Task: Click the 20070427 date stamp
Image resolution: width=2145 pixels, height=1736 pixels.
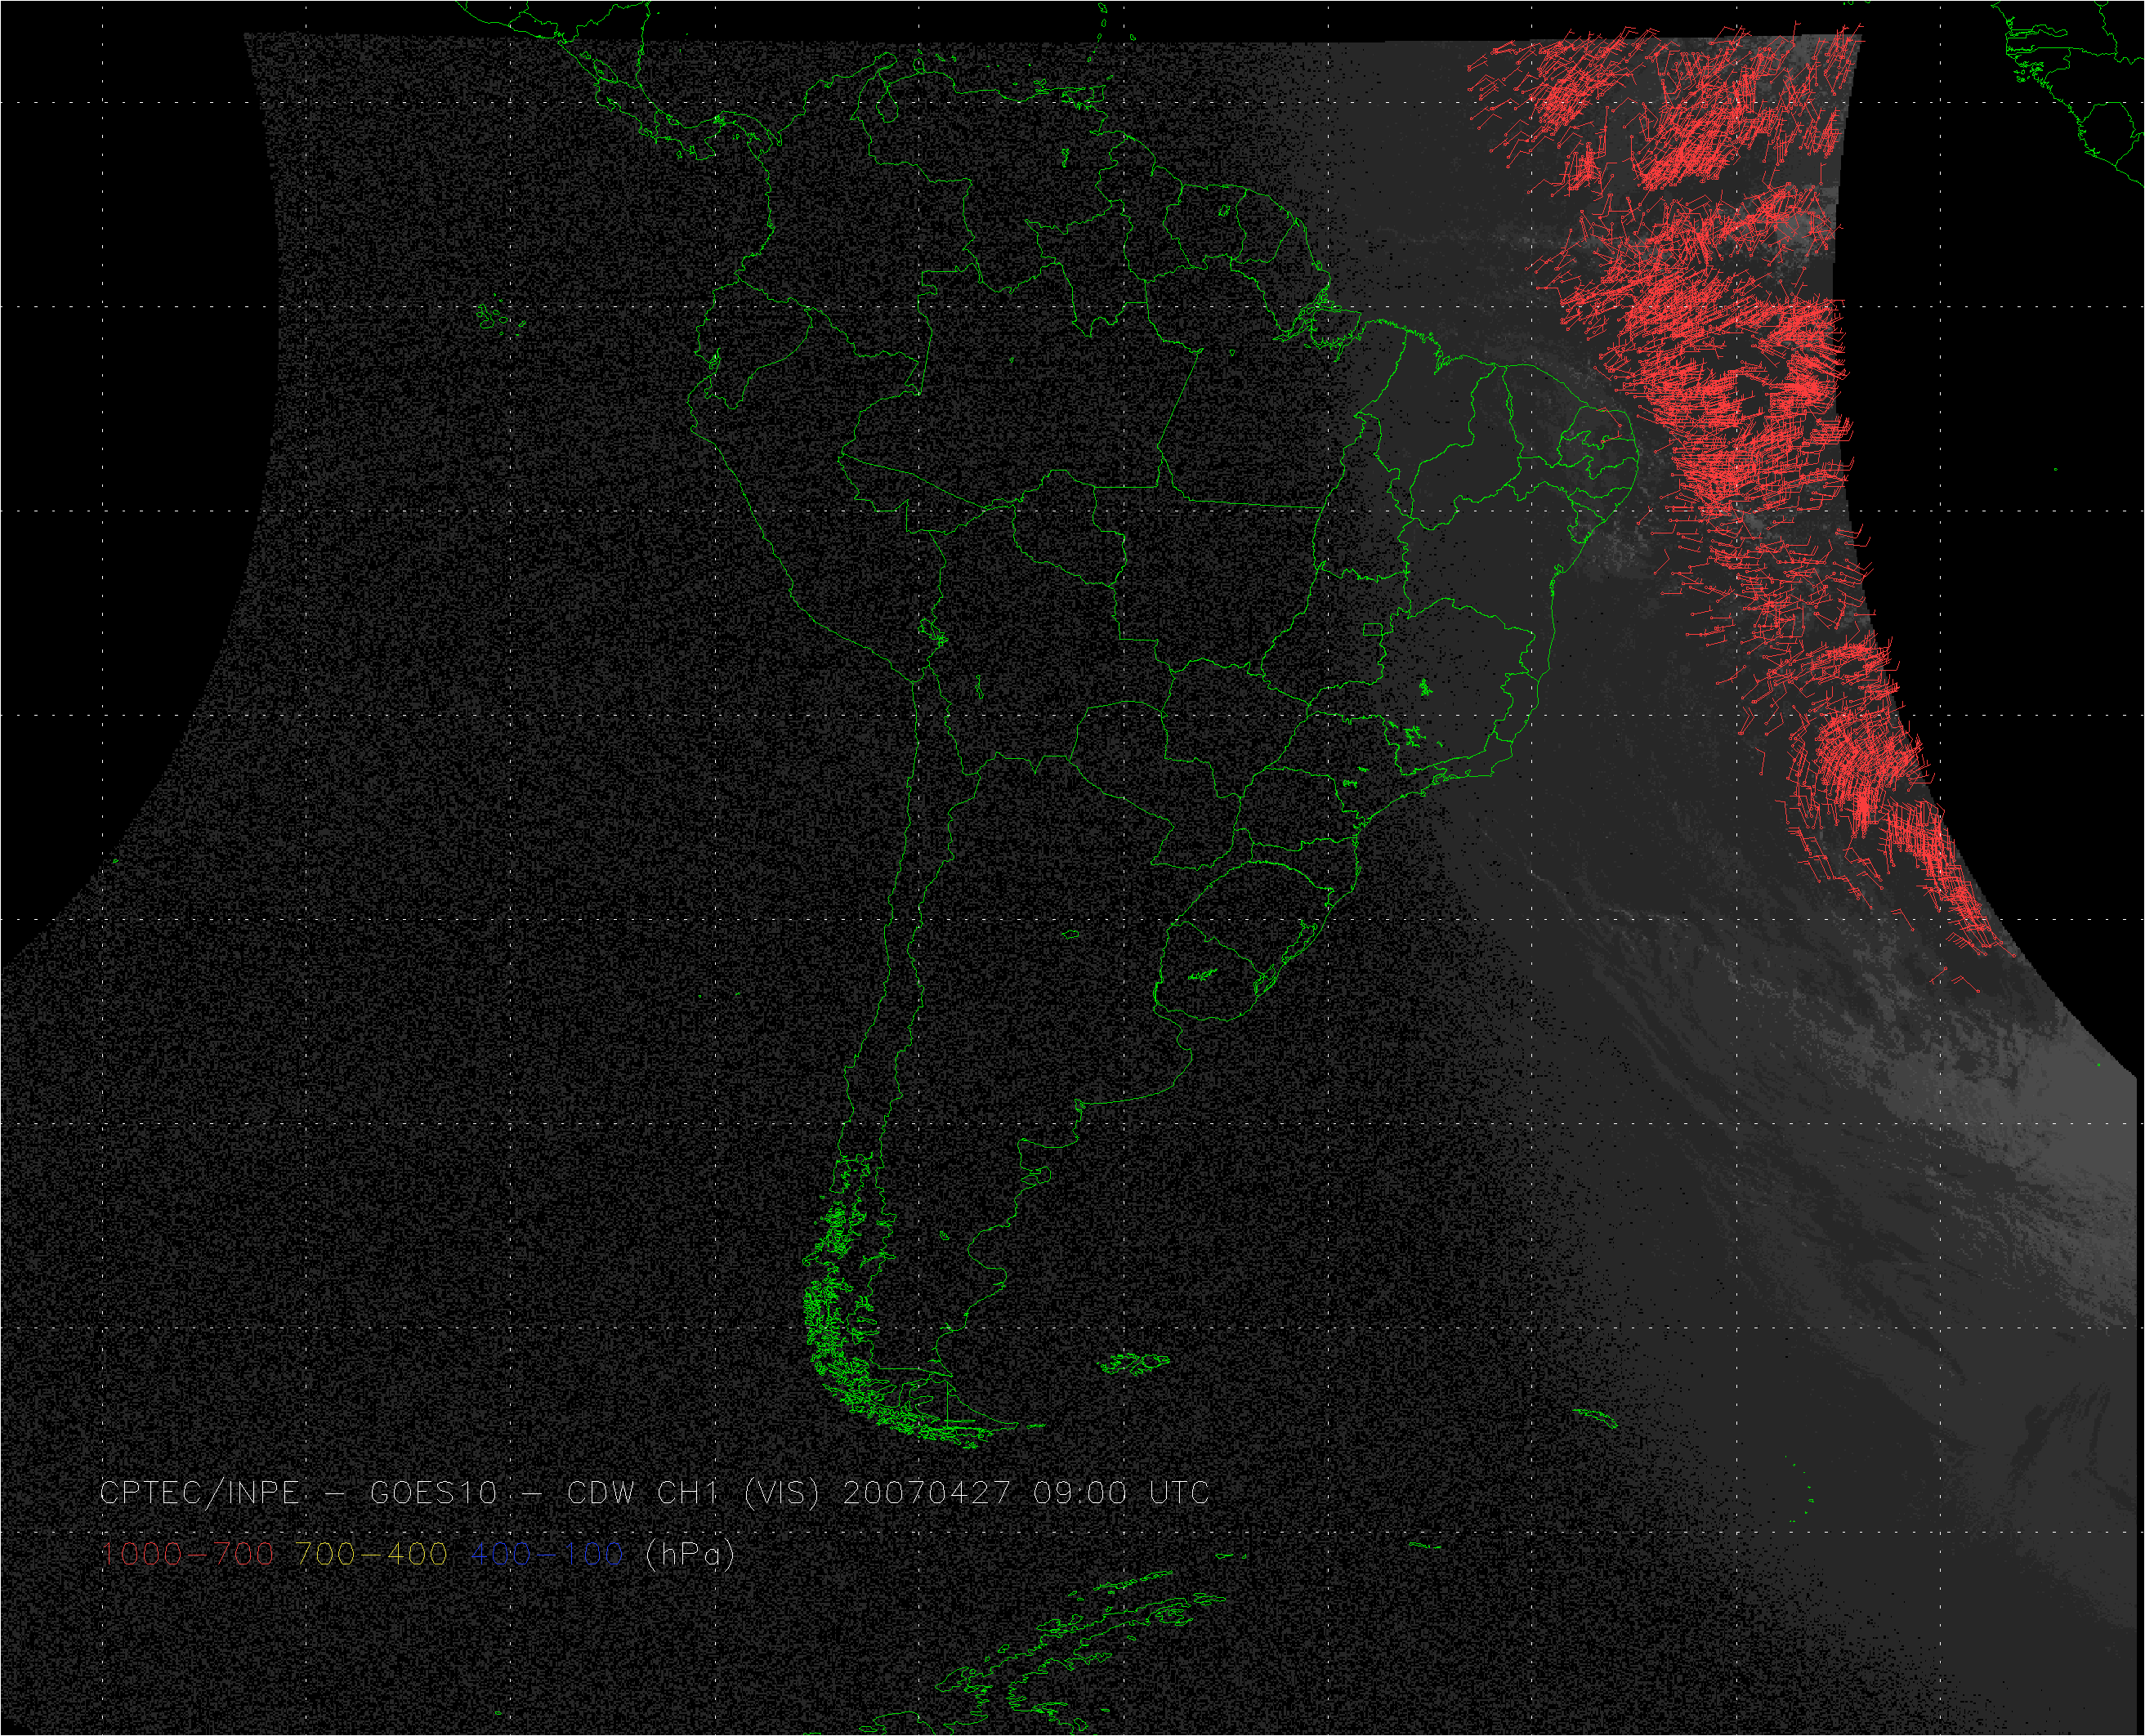Action: tap(926, 1493)
